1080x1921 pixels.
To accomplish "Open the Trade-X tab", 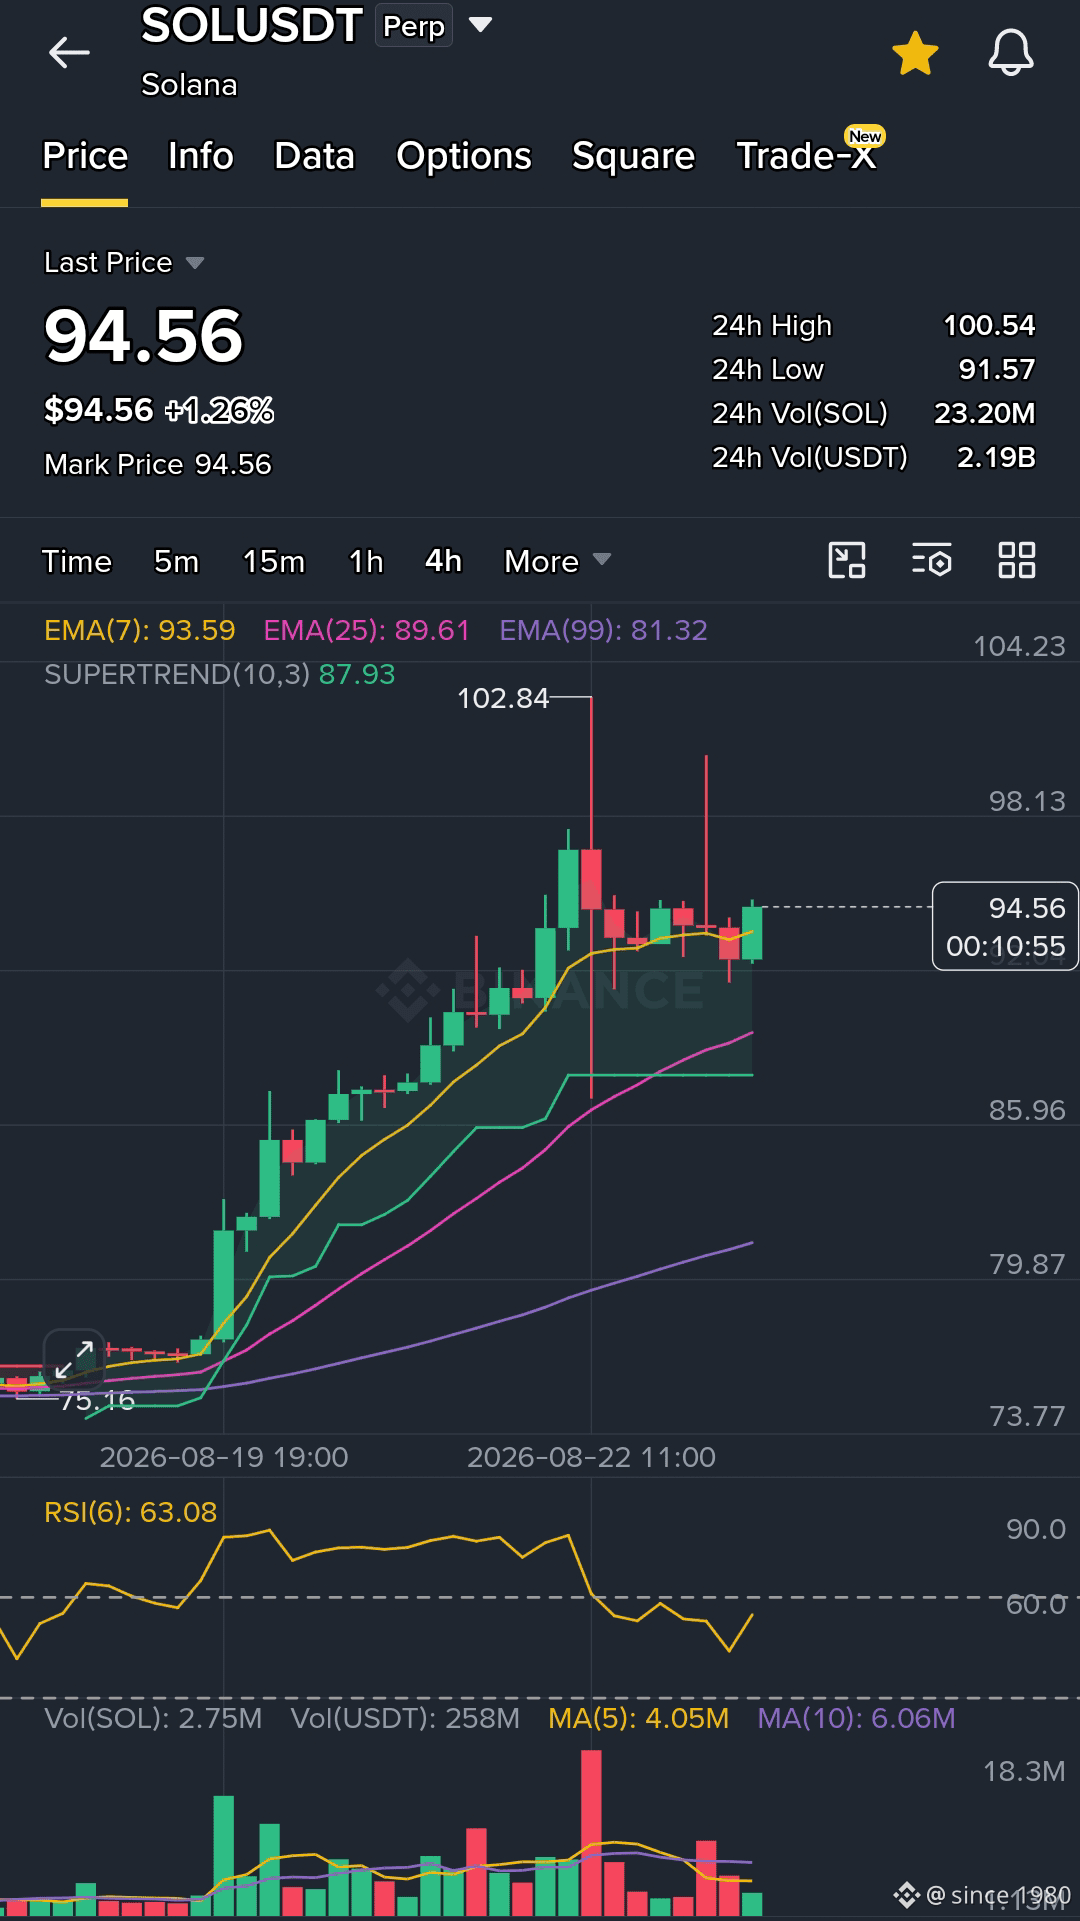I will (x=806, y=156).
